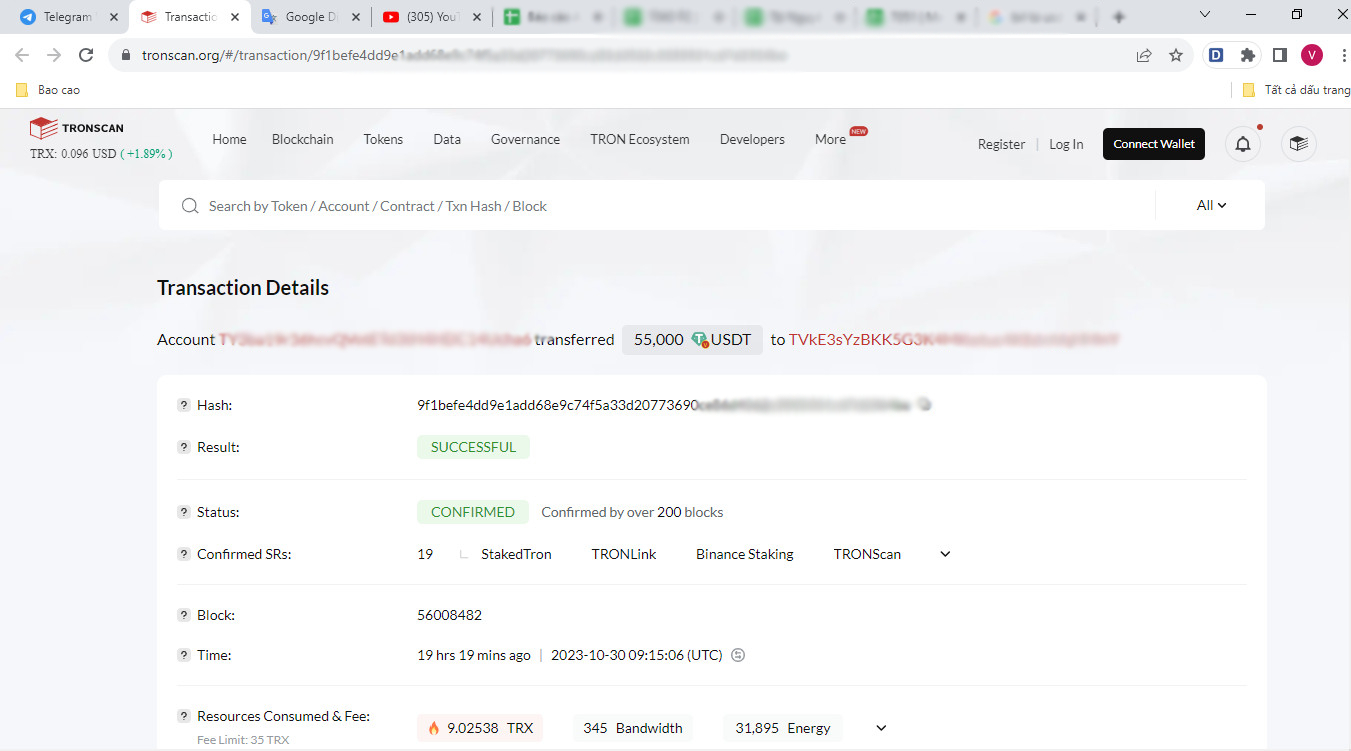The height and width of the screenshot is (751, 1351).
Task: Open the TRONScan SR link
Action: 867,554
